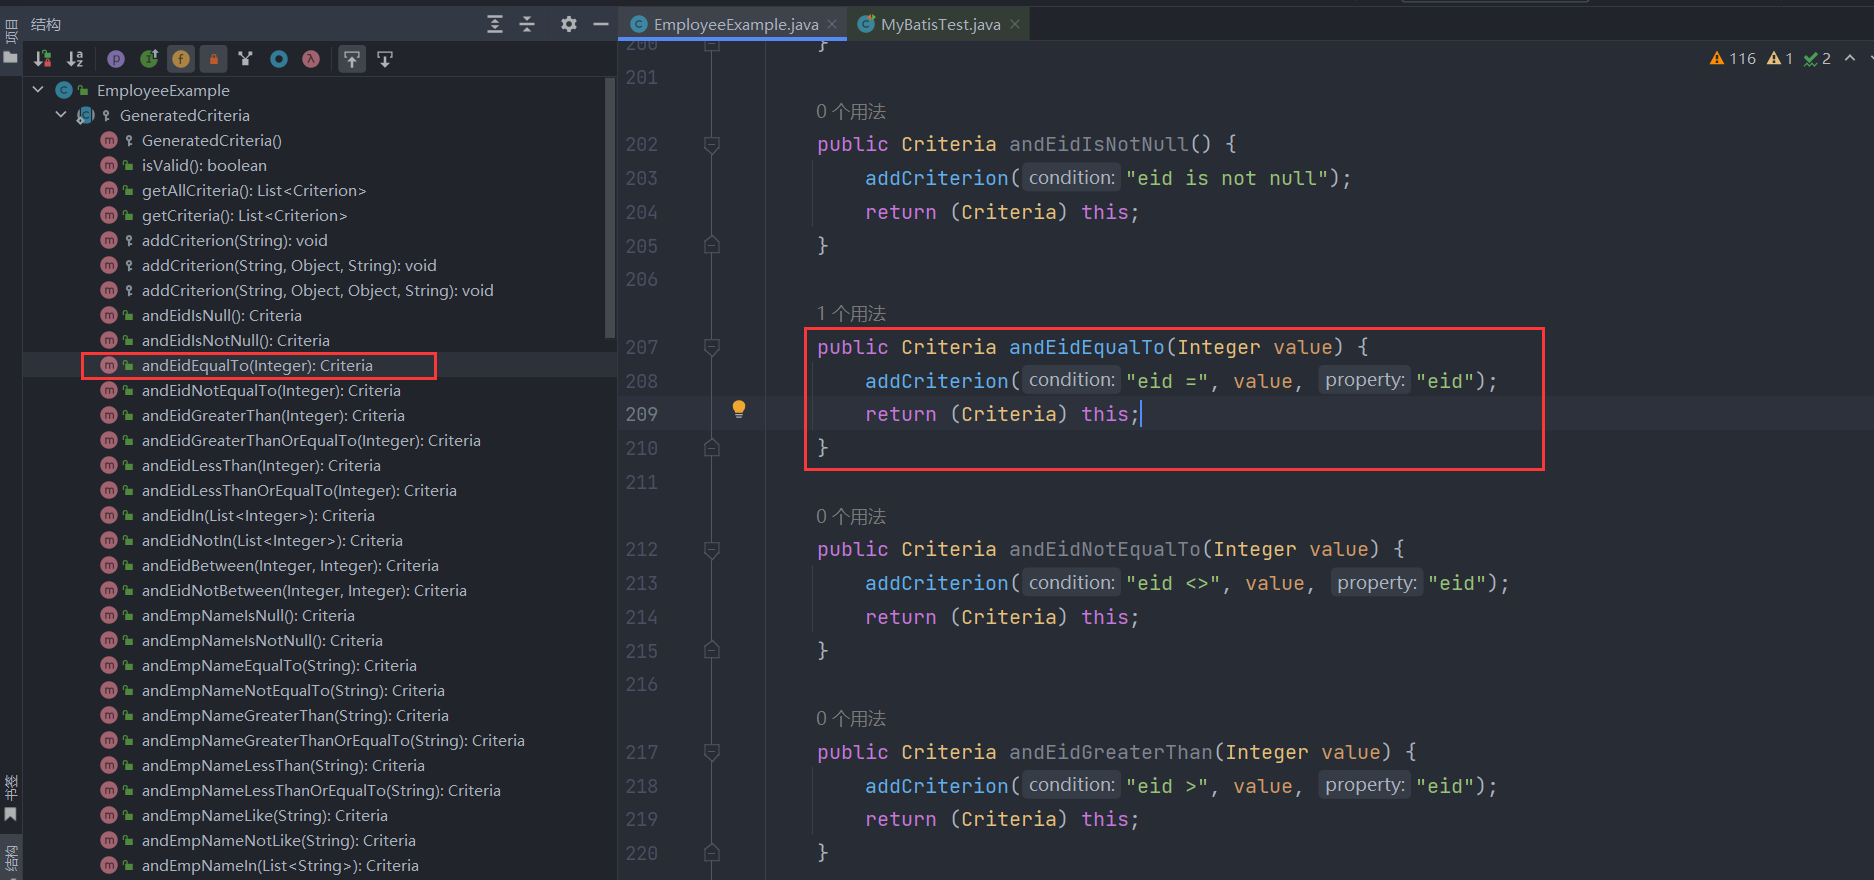The height and width of the screenshot is (880, 1874).
Task: Collapse the EmployeeExample tree node
Action: (38, 90)
